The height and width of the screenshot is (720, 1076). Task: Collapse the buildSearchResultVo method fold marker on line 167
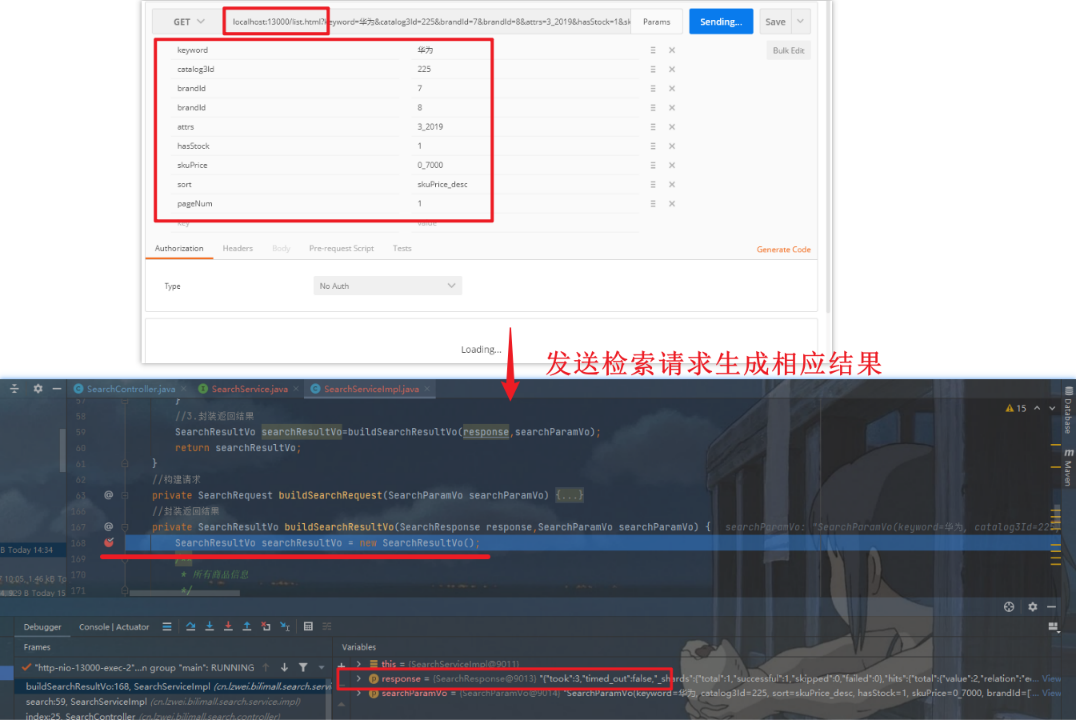coord(125,527)
